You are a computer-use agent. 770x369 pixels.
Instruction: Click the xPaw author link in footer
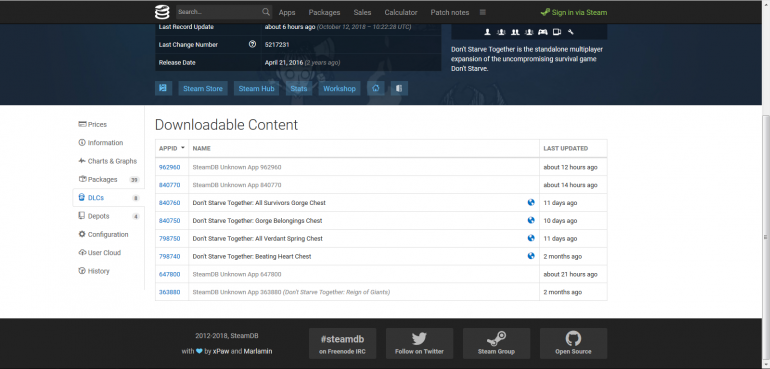pyautogui.click(x=221, y=351)
